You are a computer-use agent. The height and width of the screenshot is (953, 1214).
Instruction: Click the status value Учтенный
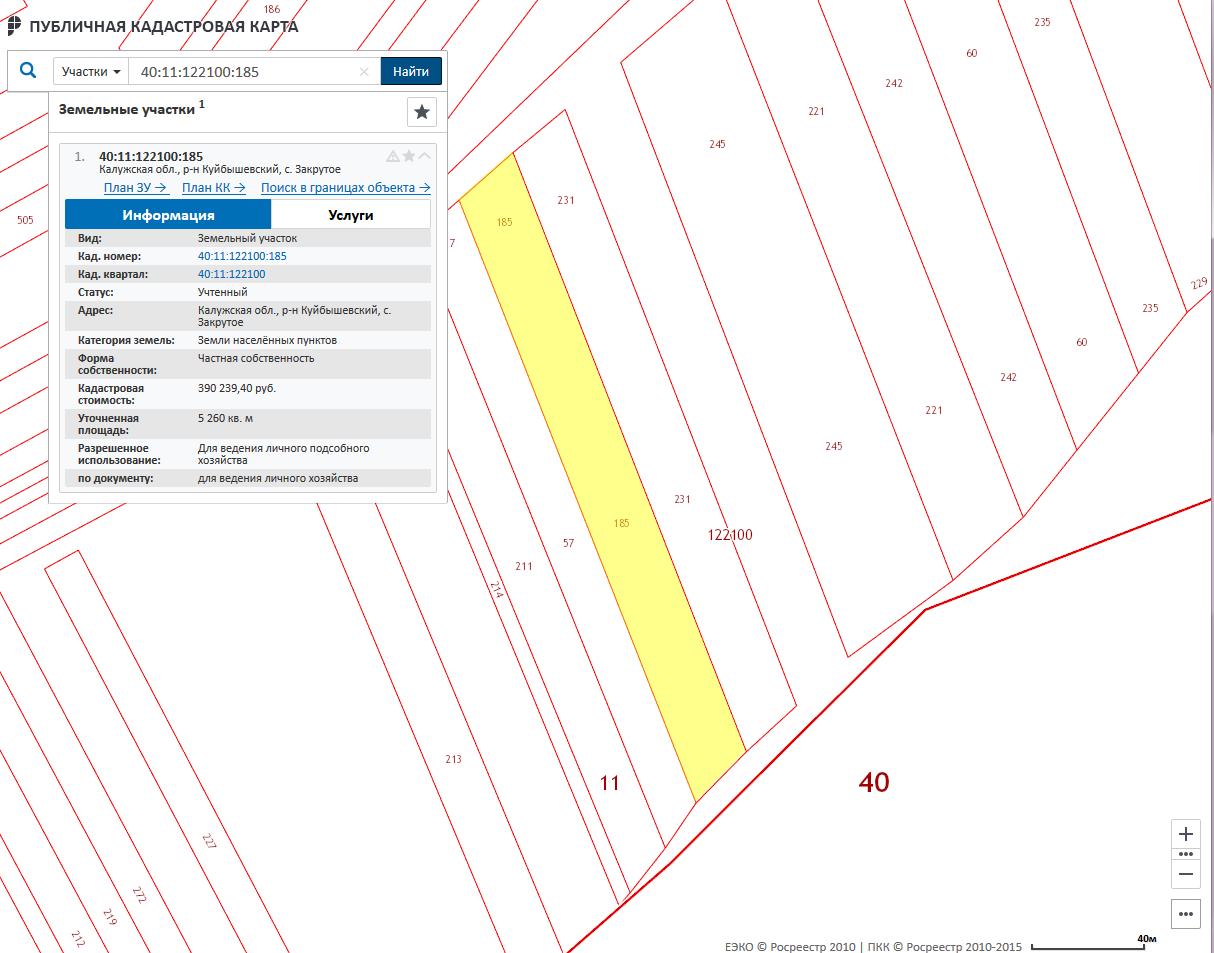point(223,292)
